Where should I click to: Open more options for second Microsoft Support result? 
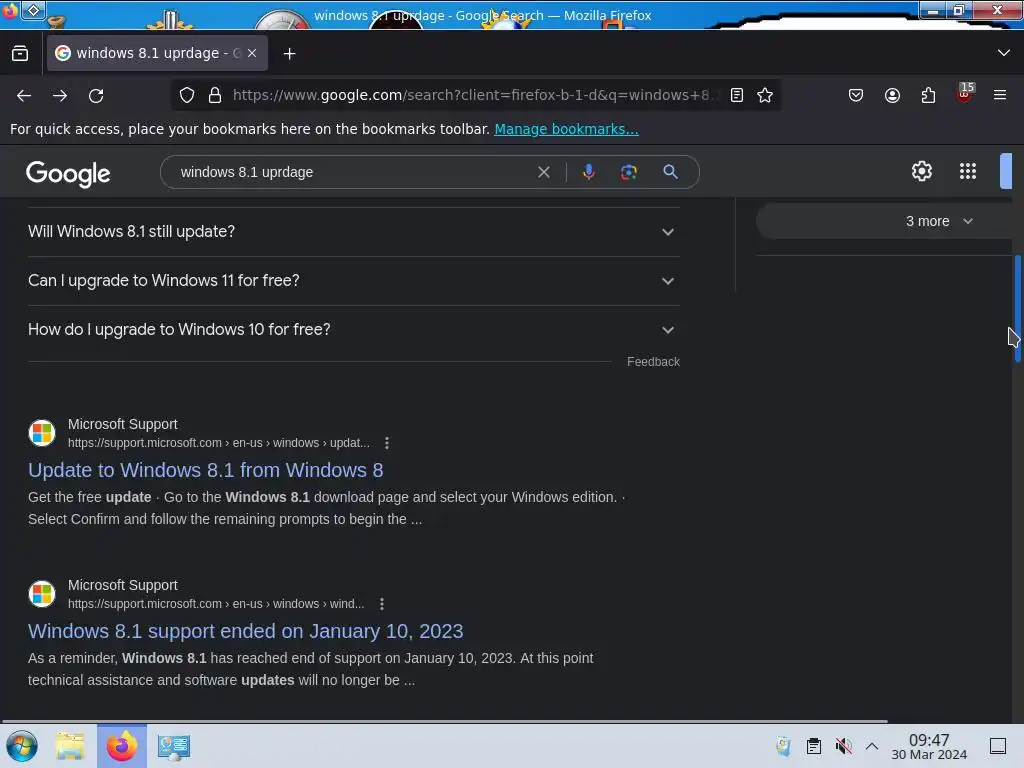(381, 604)
